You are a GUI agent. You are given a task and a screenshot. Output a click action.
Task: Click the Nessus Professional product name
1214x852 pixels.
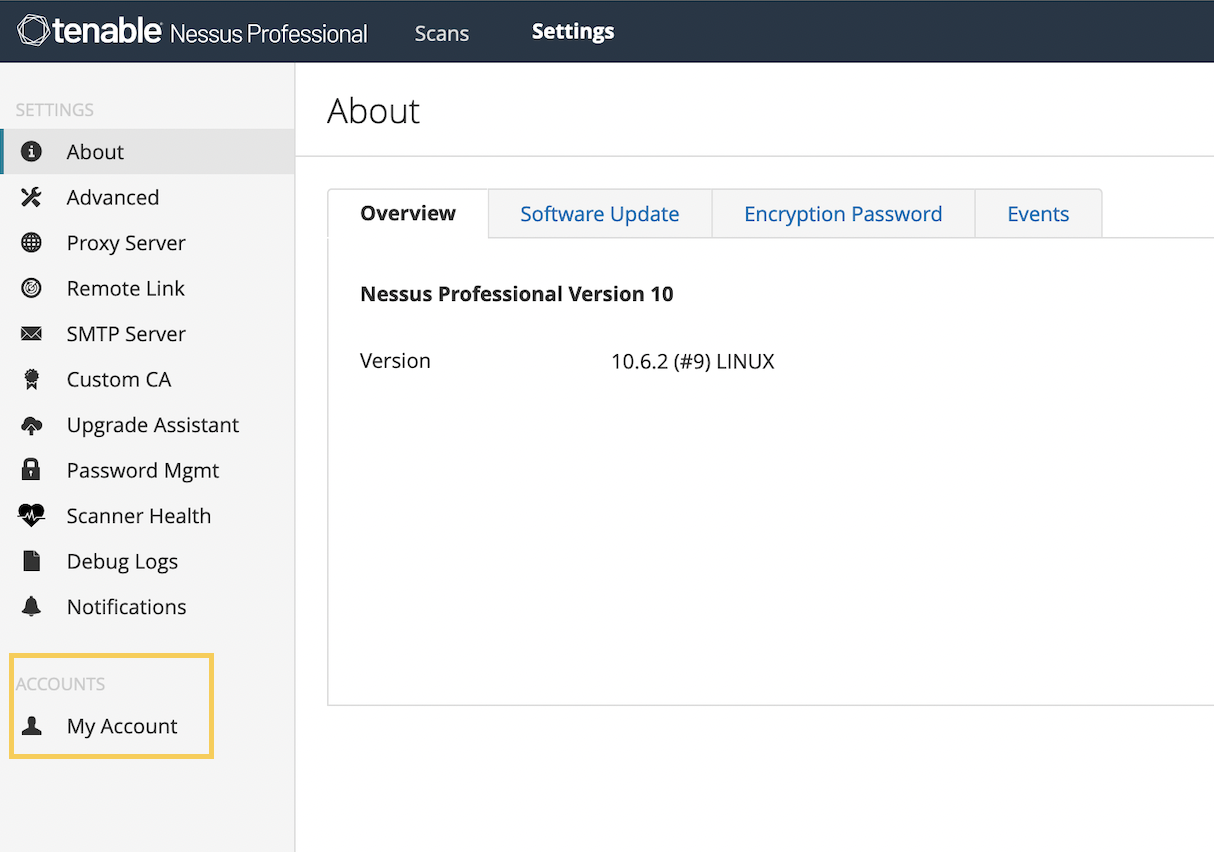coord(269,34)
